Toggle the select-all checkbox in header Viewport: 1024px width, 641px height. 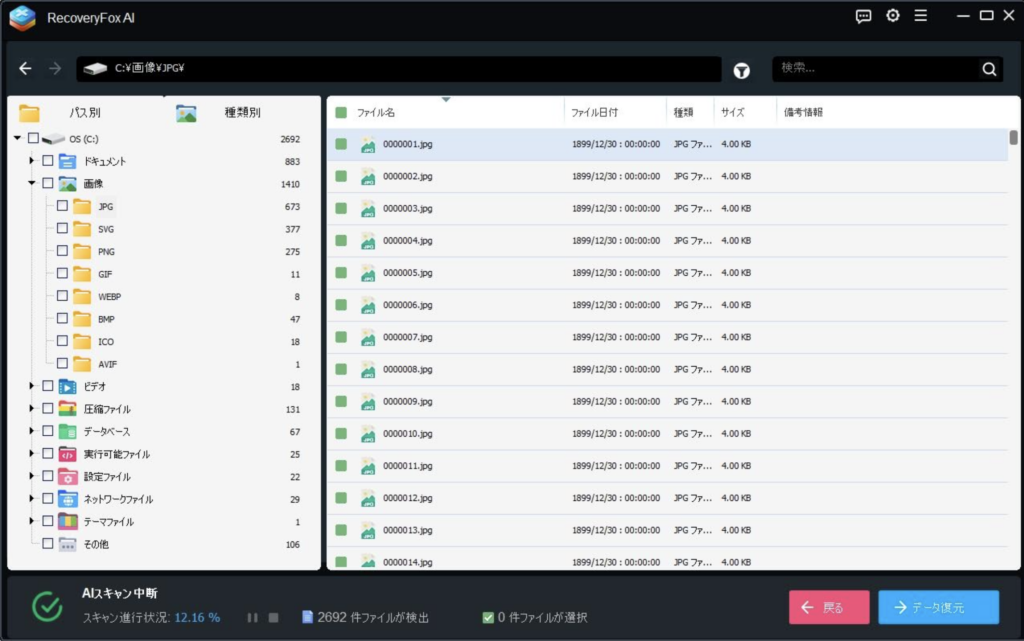click(341, 113)
